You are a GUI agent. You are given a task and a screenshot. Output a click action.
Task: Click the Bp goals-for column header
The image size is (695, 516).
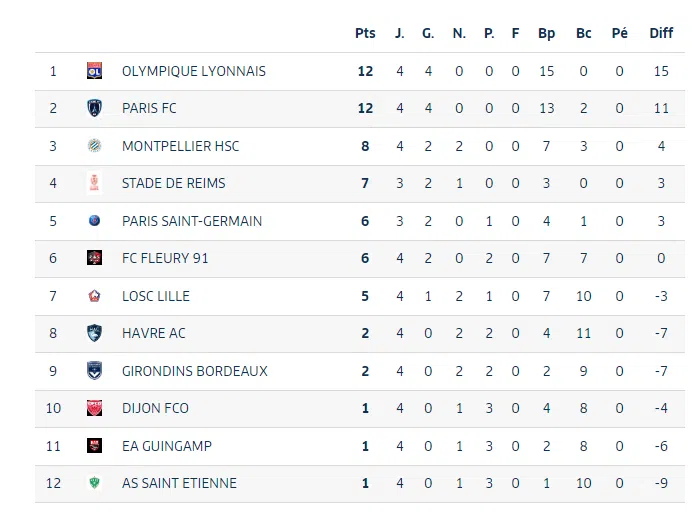pos(546,33)
